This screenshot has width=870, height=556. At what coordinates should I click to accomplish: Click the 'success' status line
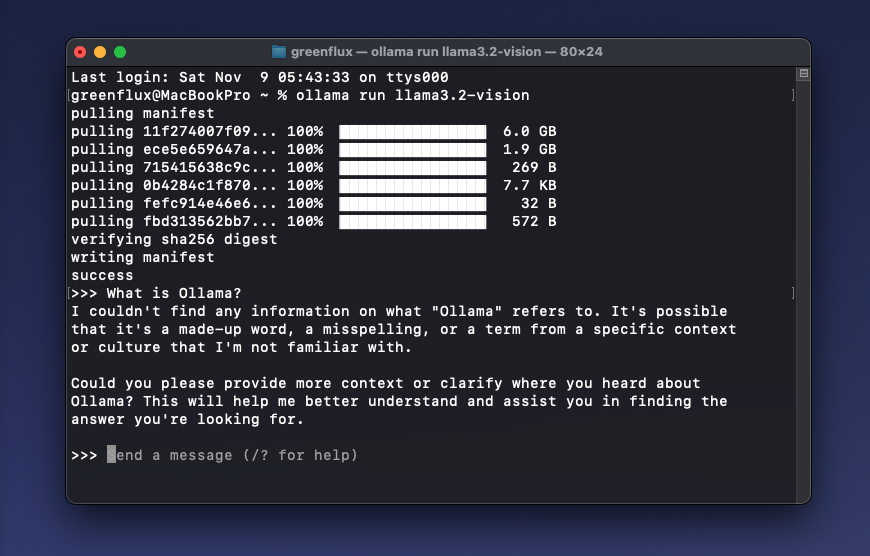coord(102,276)
